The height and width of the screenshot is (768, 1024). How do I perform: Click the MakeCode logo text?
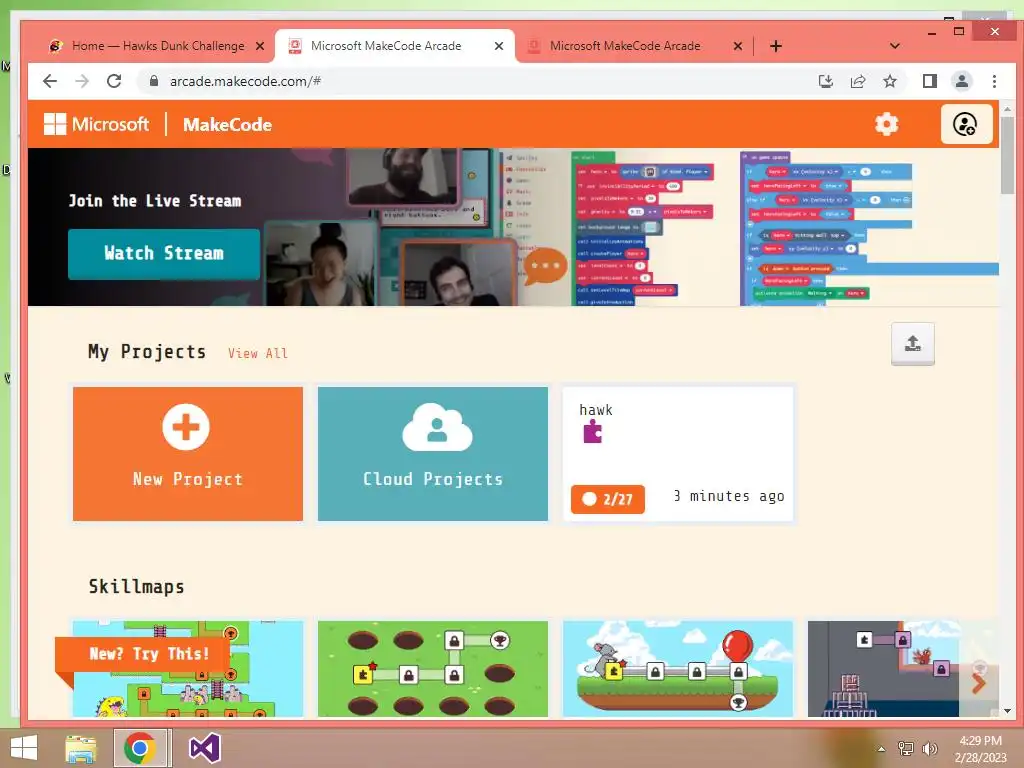[x=227, y=125]
